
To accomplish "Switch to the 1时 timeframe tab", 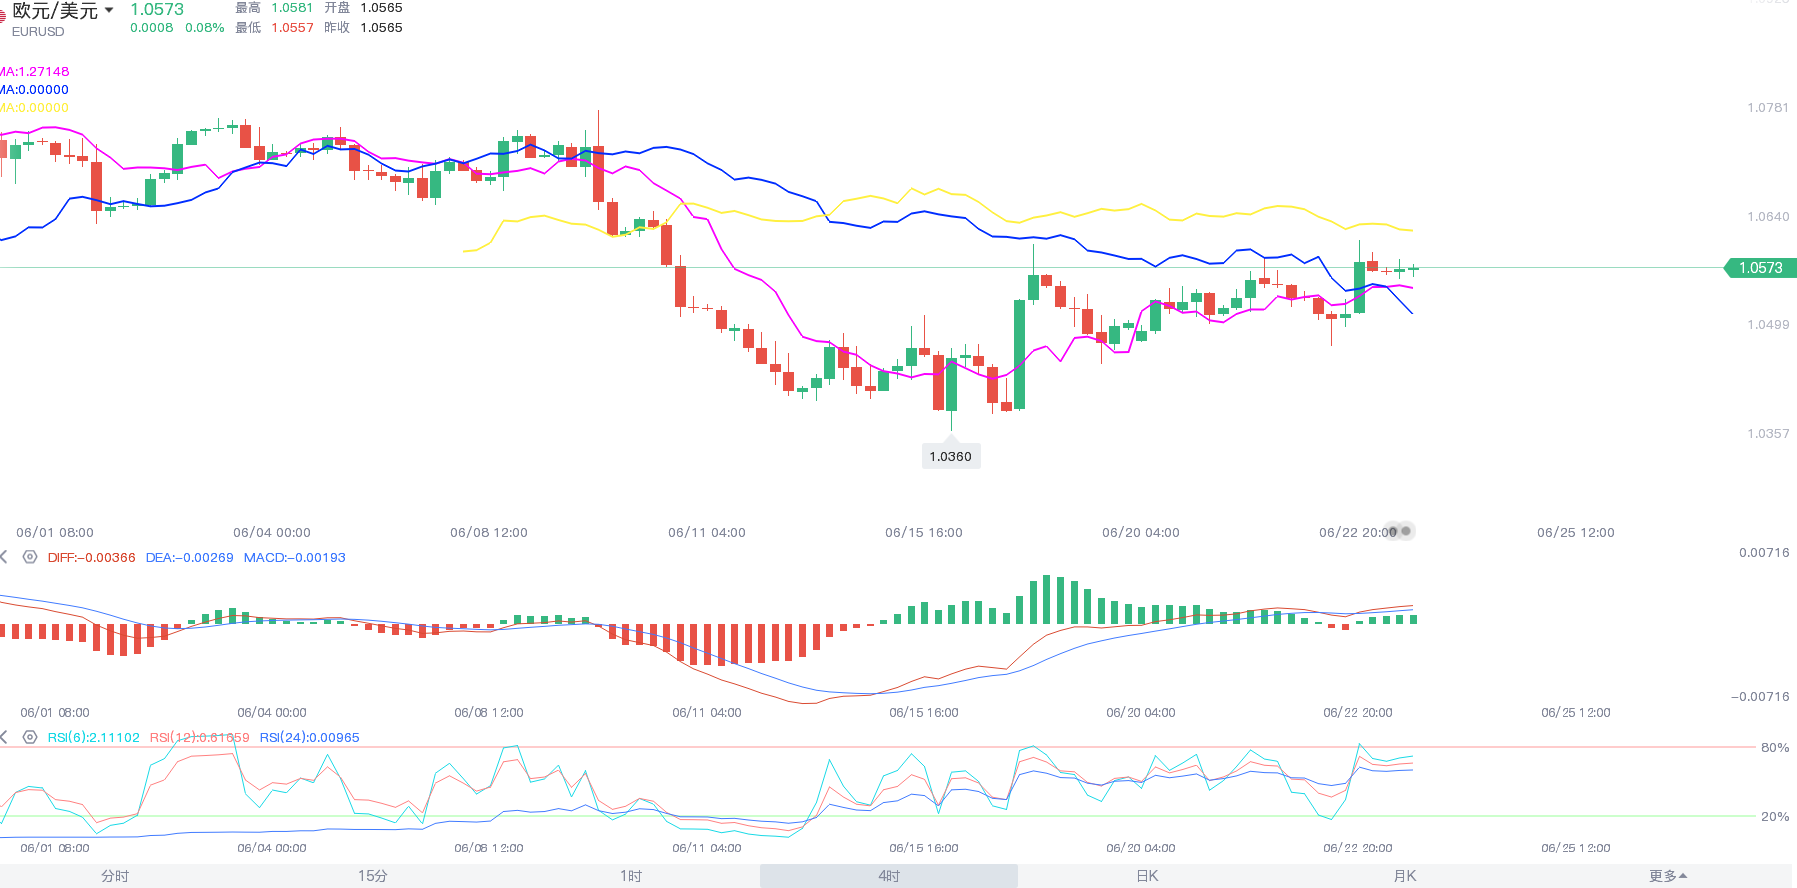I will 631,876.
